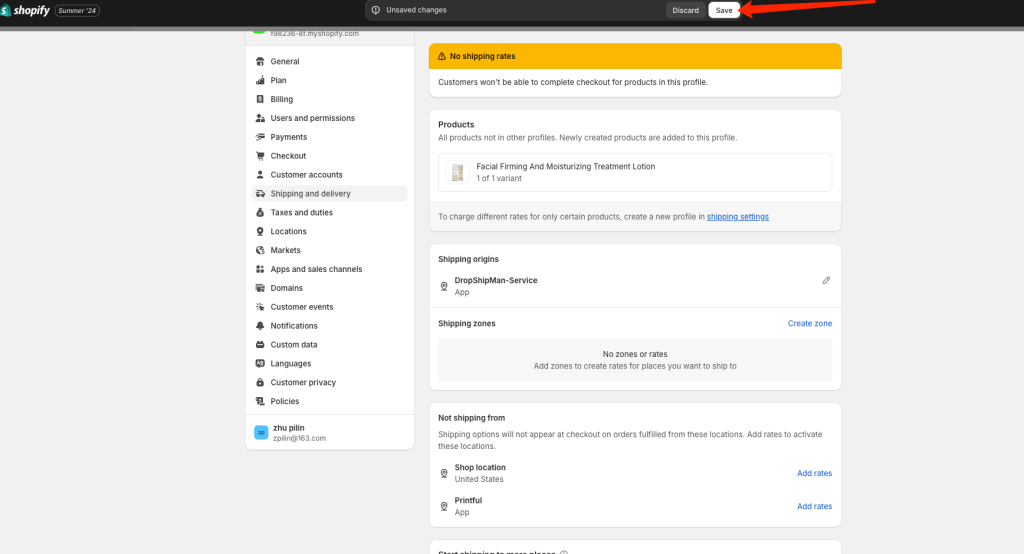
Task: Click the Payments icon in the sidebar
Action: tap(260, 137)
